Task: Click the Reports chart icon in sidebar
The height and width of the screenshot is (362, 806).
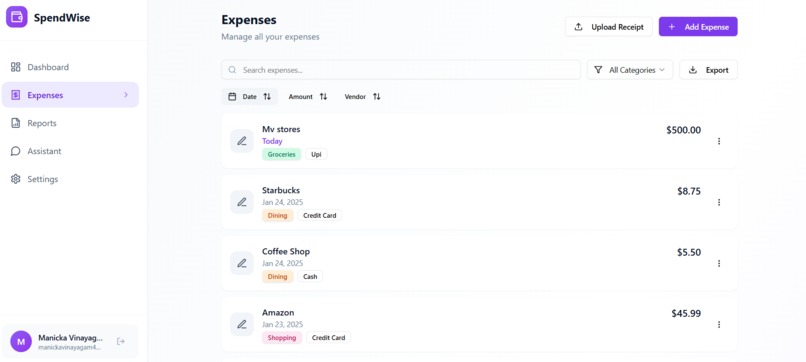Action: (x=15, y=123)
